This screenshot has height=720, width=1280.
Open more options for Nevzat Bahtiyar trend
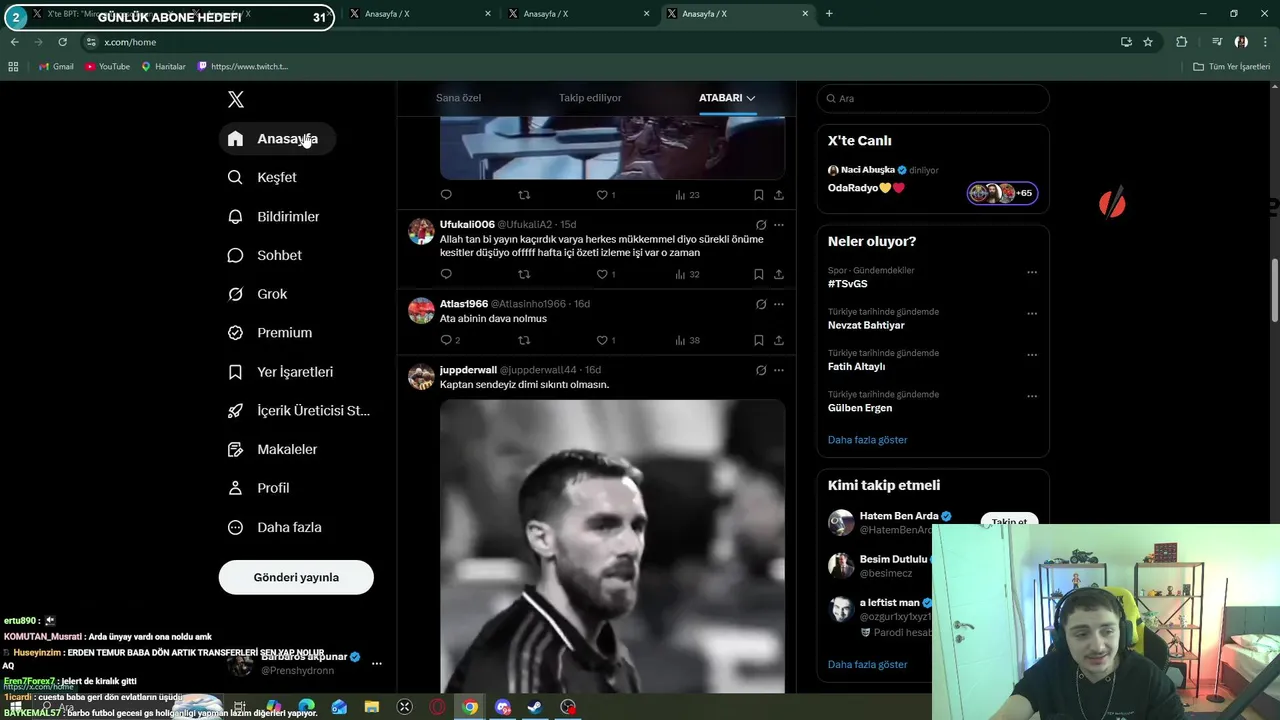click(x=1032, y=313)
